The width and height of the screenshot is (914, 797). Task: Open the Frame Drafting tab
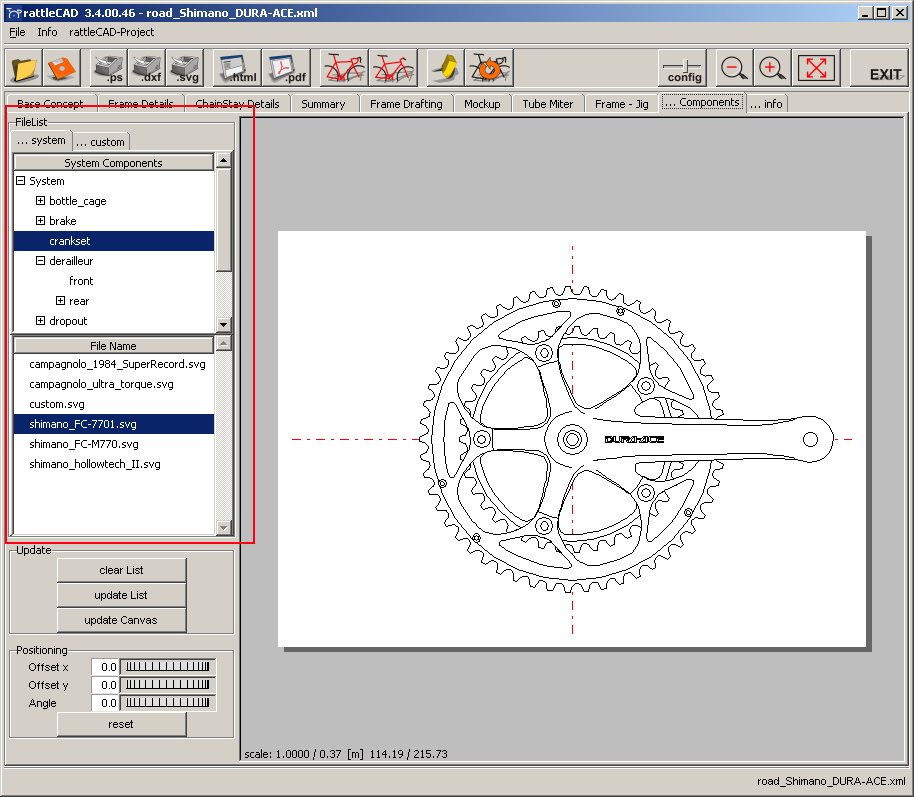pos(406,104)
